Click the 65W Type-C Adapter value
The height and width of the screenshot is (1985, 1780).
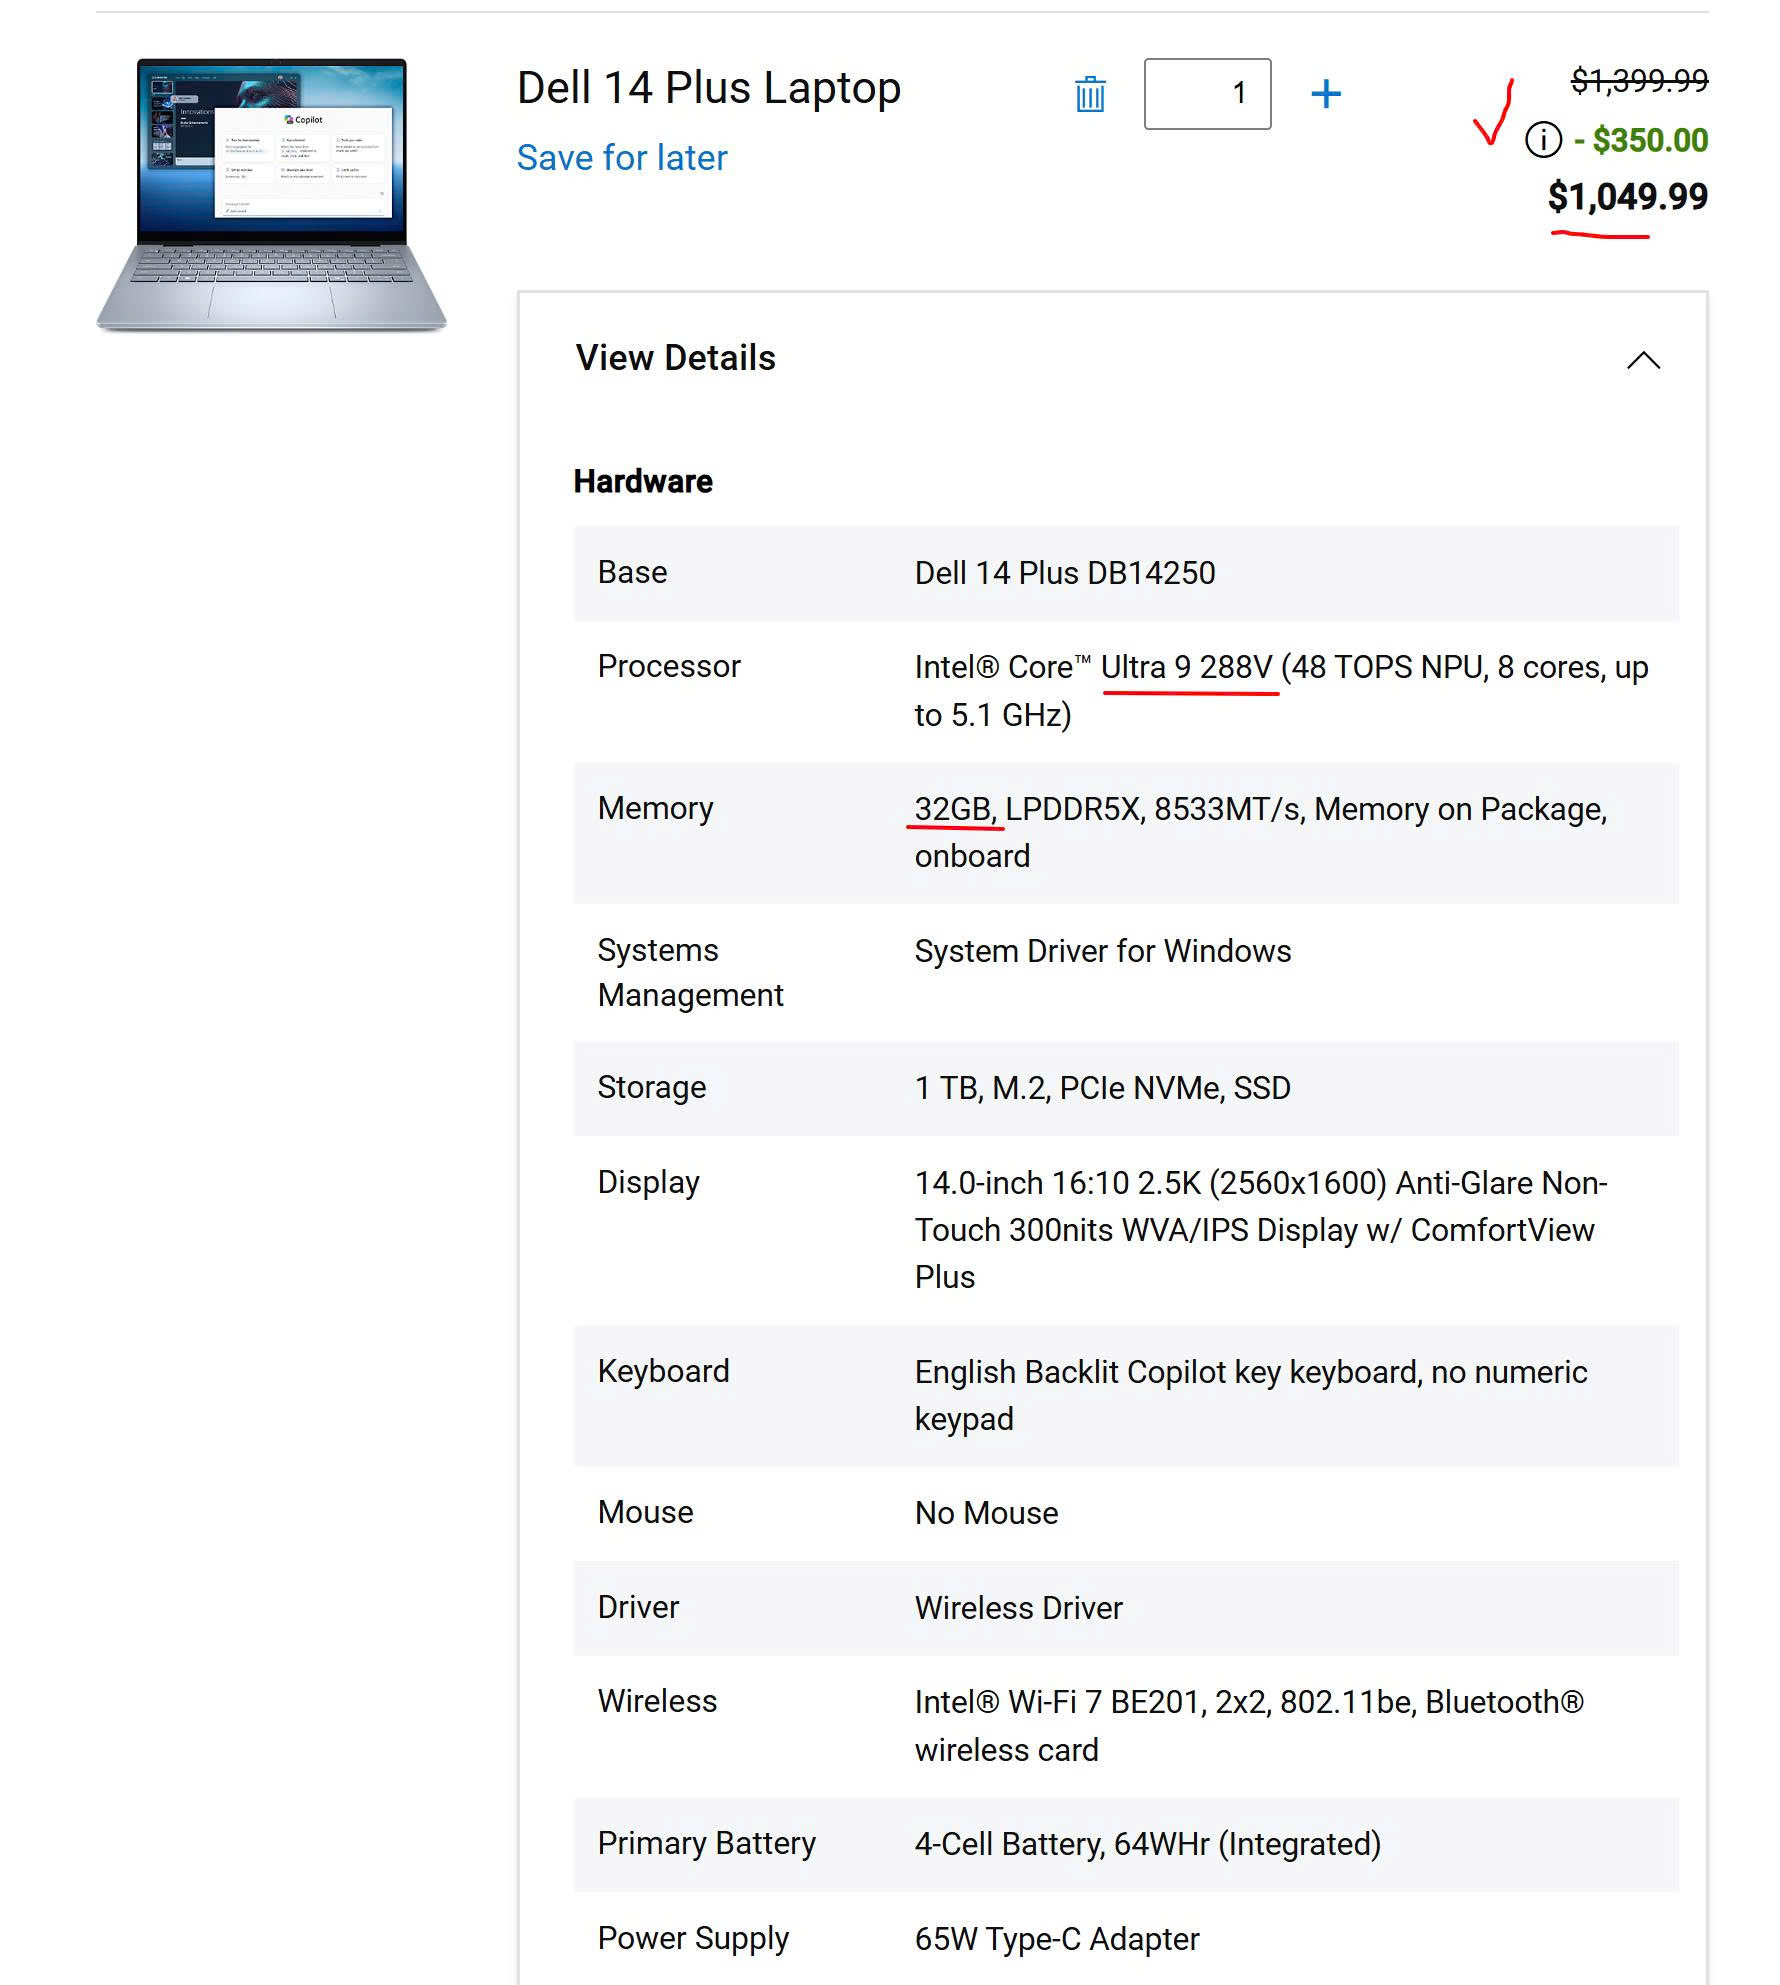pos(1056,1939)
